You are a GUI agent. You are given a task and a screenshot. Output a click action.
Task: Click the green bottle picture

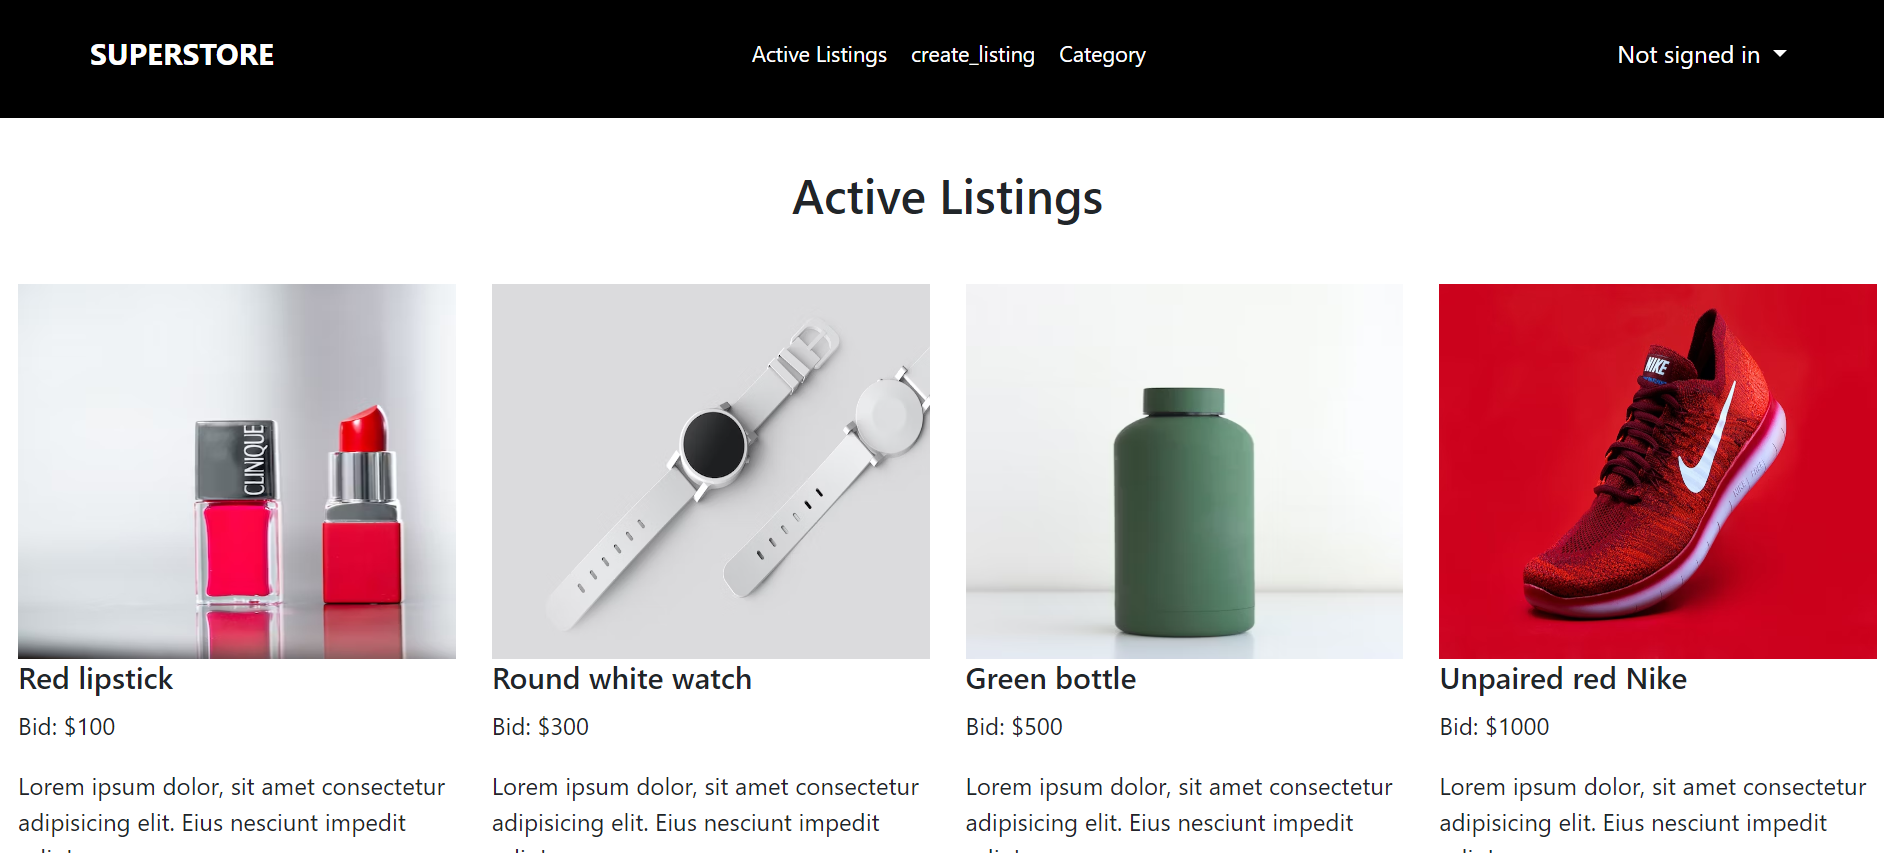pos(1184,471)
